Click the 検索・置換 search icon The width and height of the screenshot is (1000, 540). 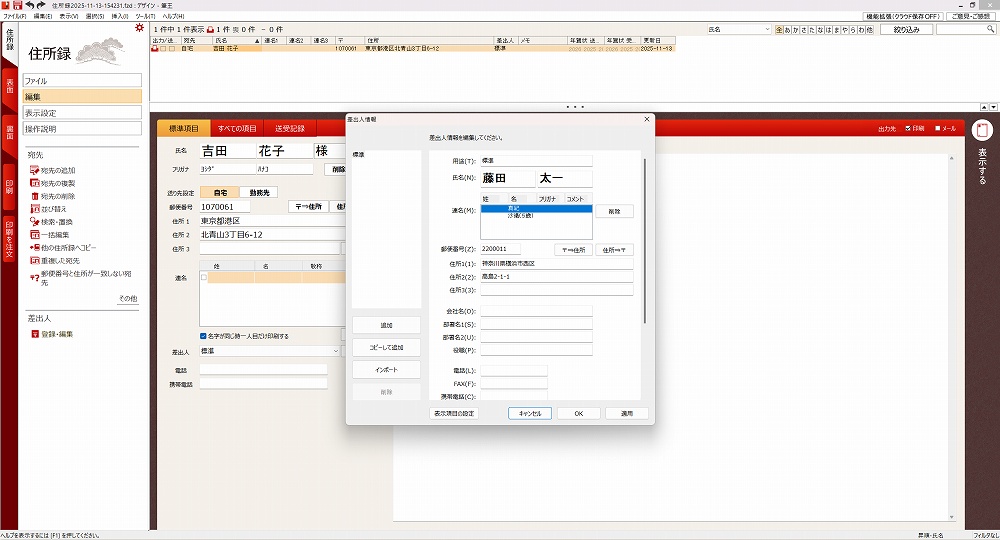coord(34,222)
